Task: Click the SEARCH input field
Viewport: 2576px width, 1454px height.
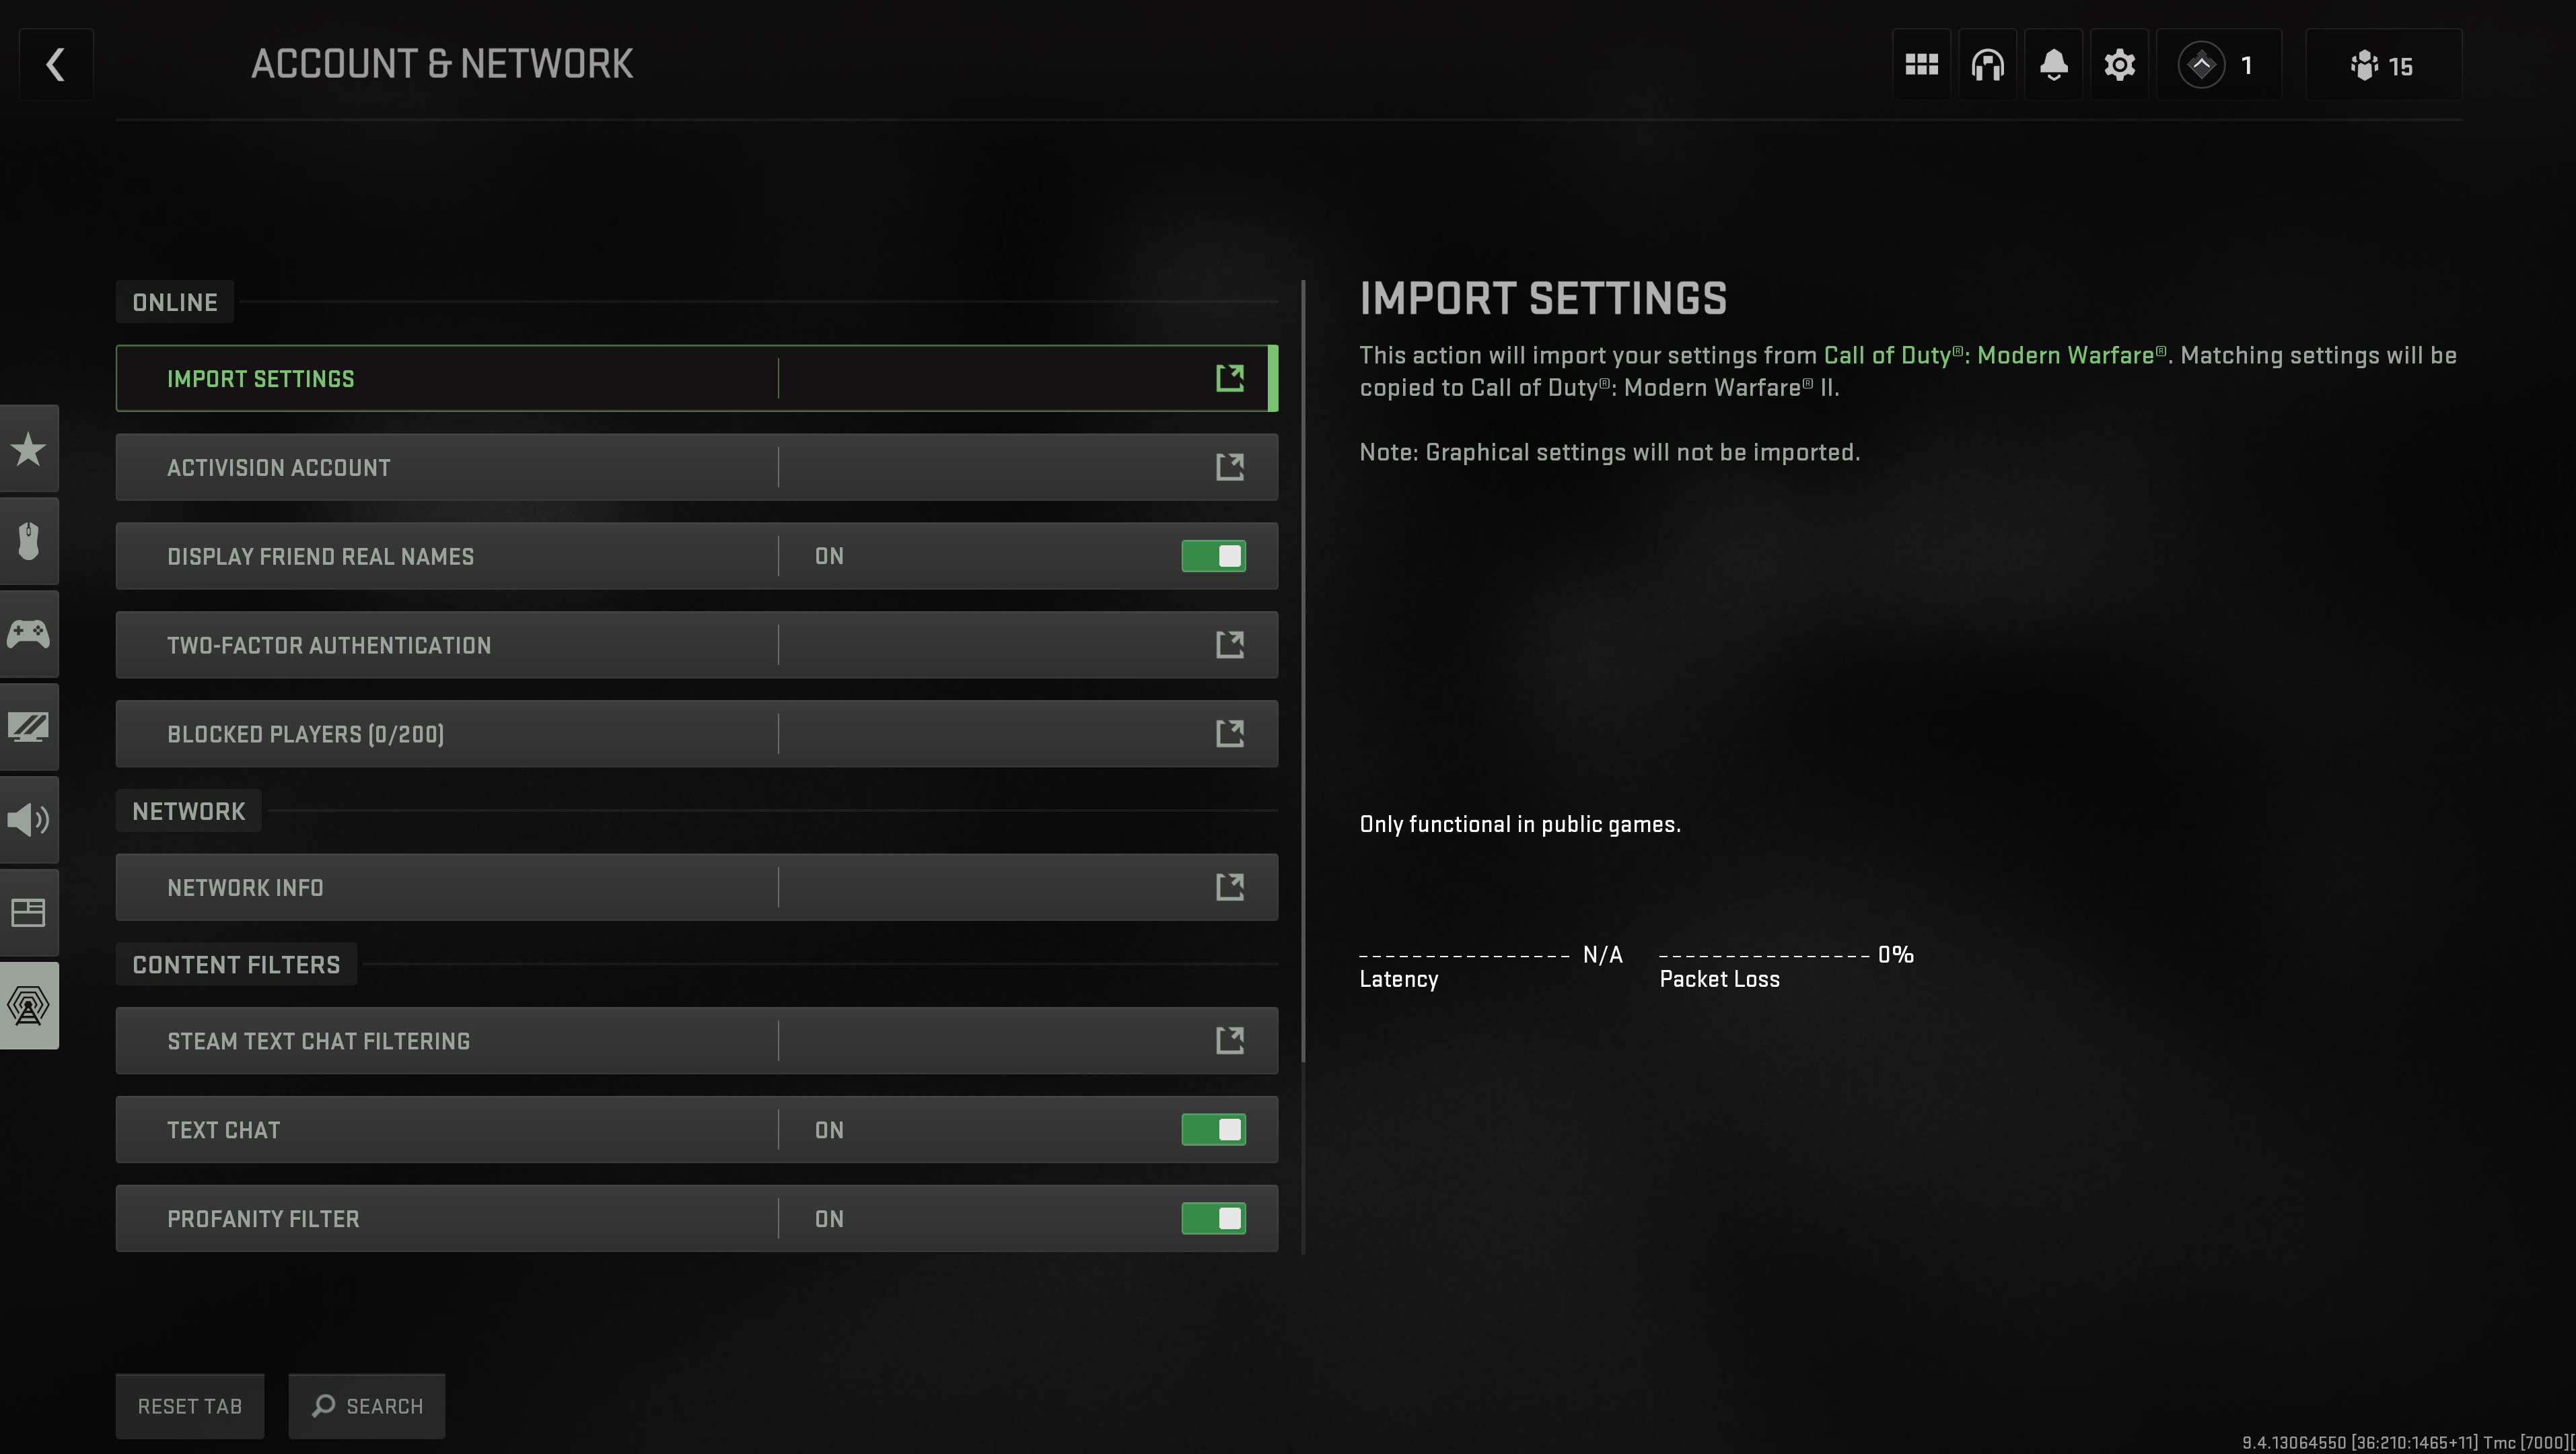Action: coord(366,1406)
